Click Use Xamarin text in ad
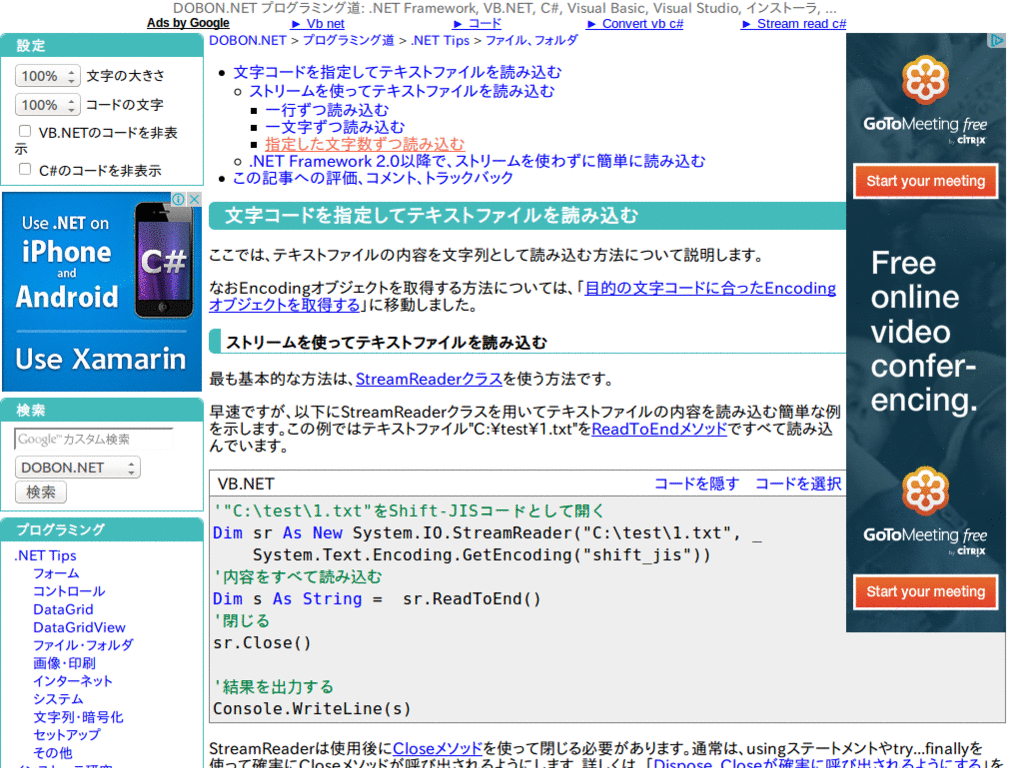Image resolution: width=1024 pixels, height=768 pixels. 101,359
